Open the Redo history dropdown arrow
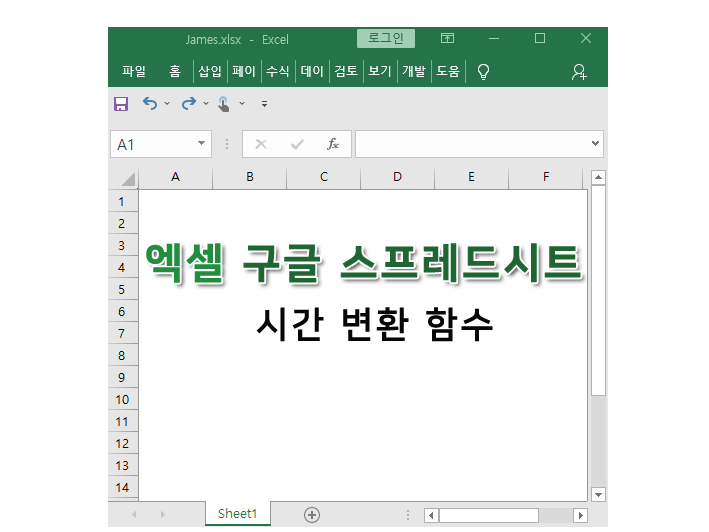The image size is (709, 532). coord(206,104)
